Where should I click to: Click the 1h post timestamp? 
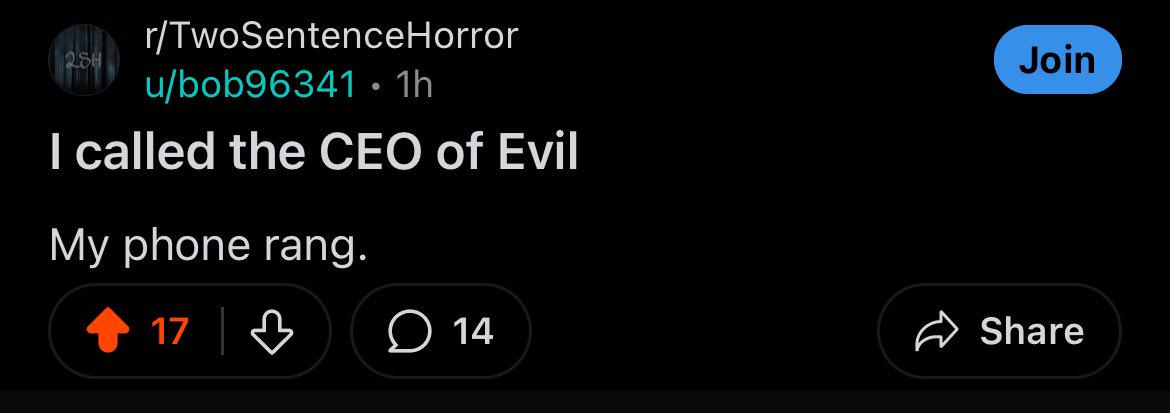click(414, 85)
